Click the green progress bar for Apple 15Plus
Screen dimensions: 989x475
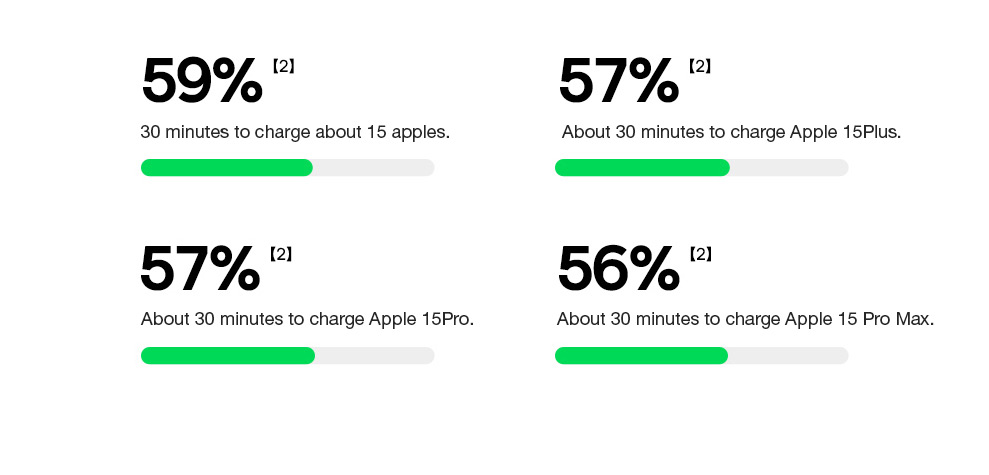pyautogui.click(x=642, y=168)
